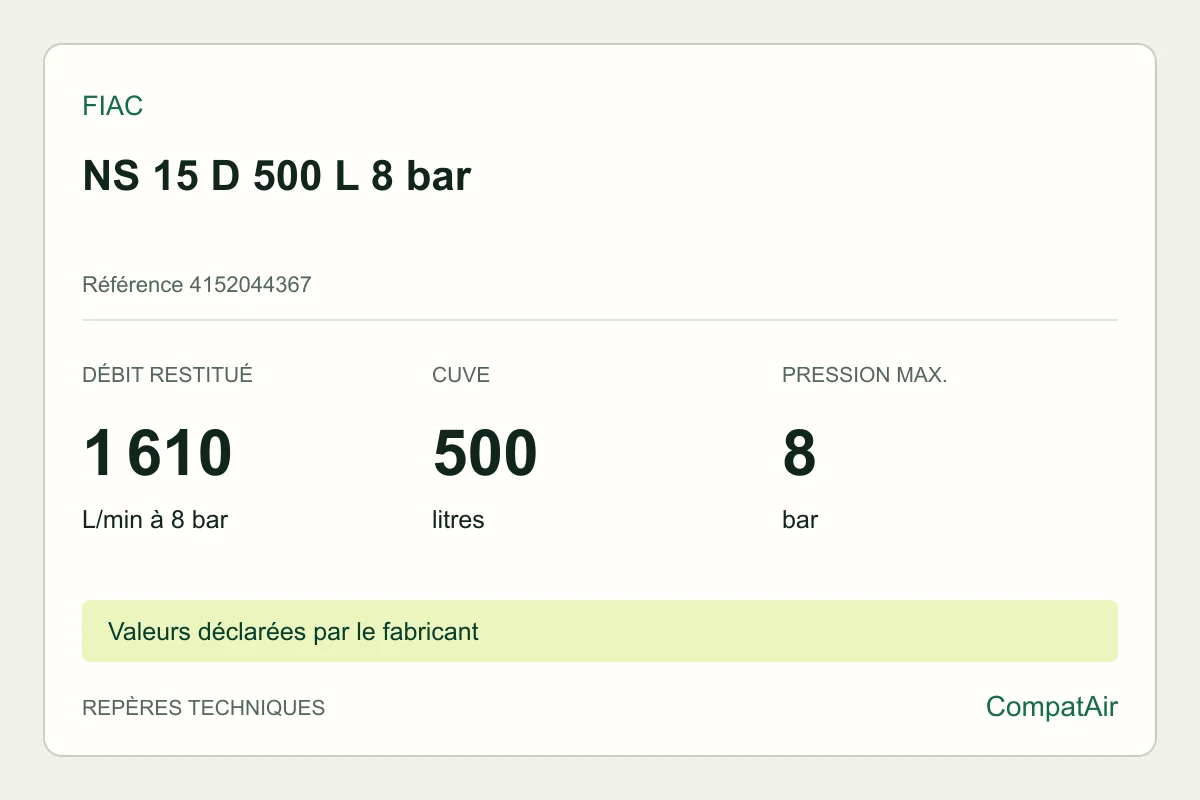The width and height of the screenshot is (1200, 800).
Task: Click the FIAC brand label
Action: [112, 106]
